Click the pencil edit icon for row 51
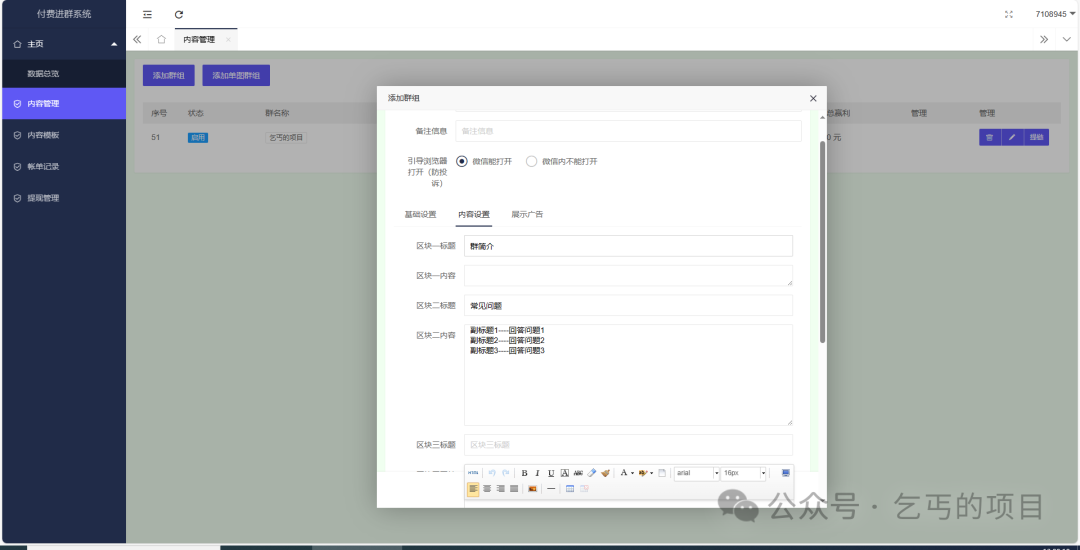The width and height of the screenshot is (1080, 550). [x=1012, y=138]
